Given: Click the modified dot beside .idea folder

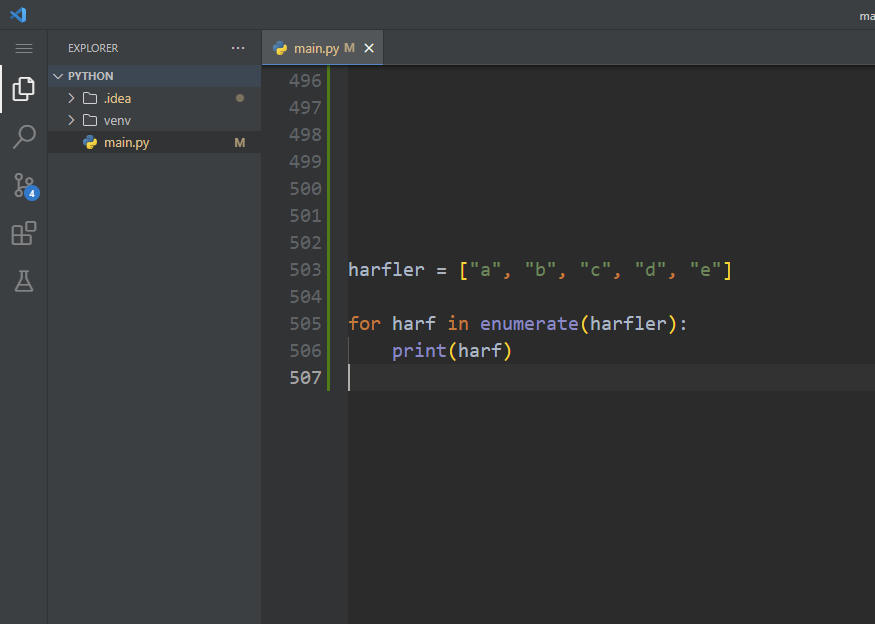Looking at the screenshot, I should [x=240, y=98].
